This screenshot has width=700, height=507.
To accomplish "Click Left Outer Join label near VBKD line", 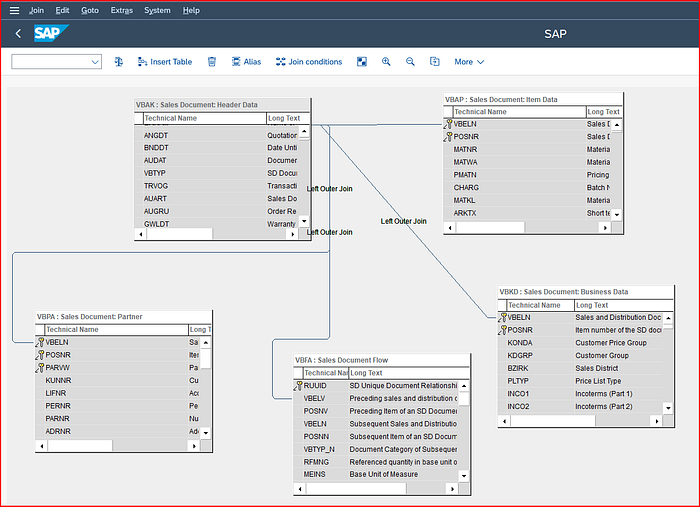I will (404, 221).
